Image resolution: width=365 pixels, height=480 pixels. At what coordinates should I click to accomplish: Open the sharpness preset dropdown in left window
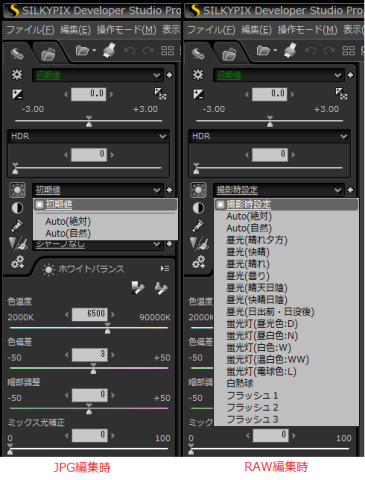[98, 245]
